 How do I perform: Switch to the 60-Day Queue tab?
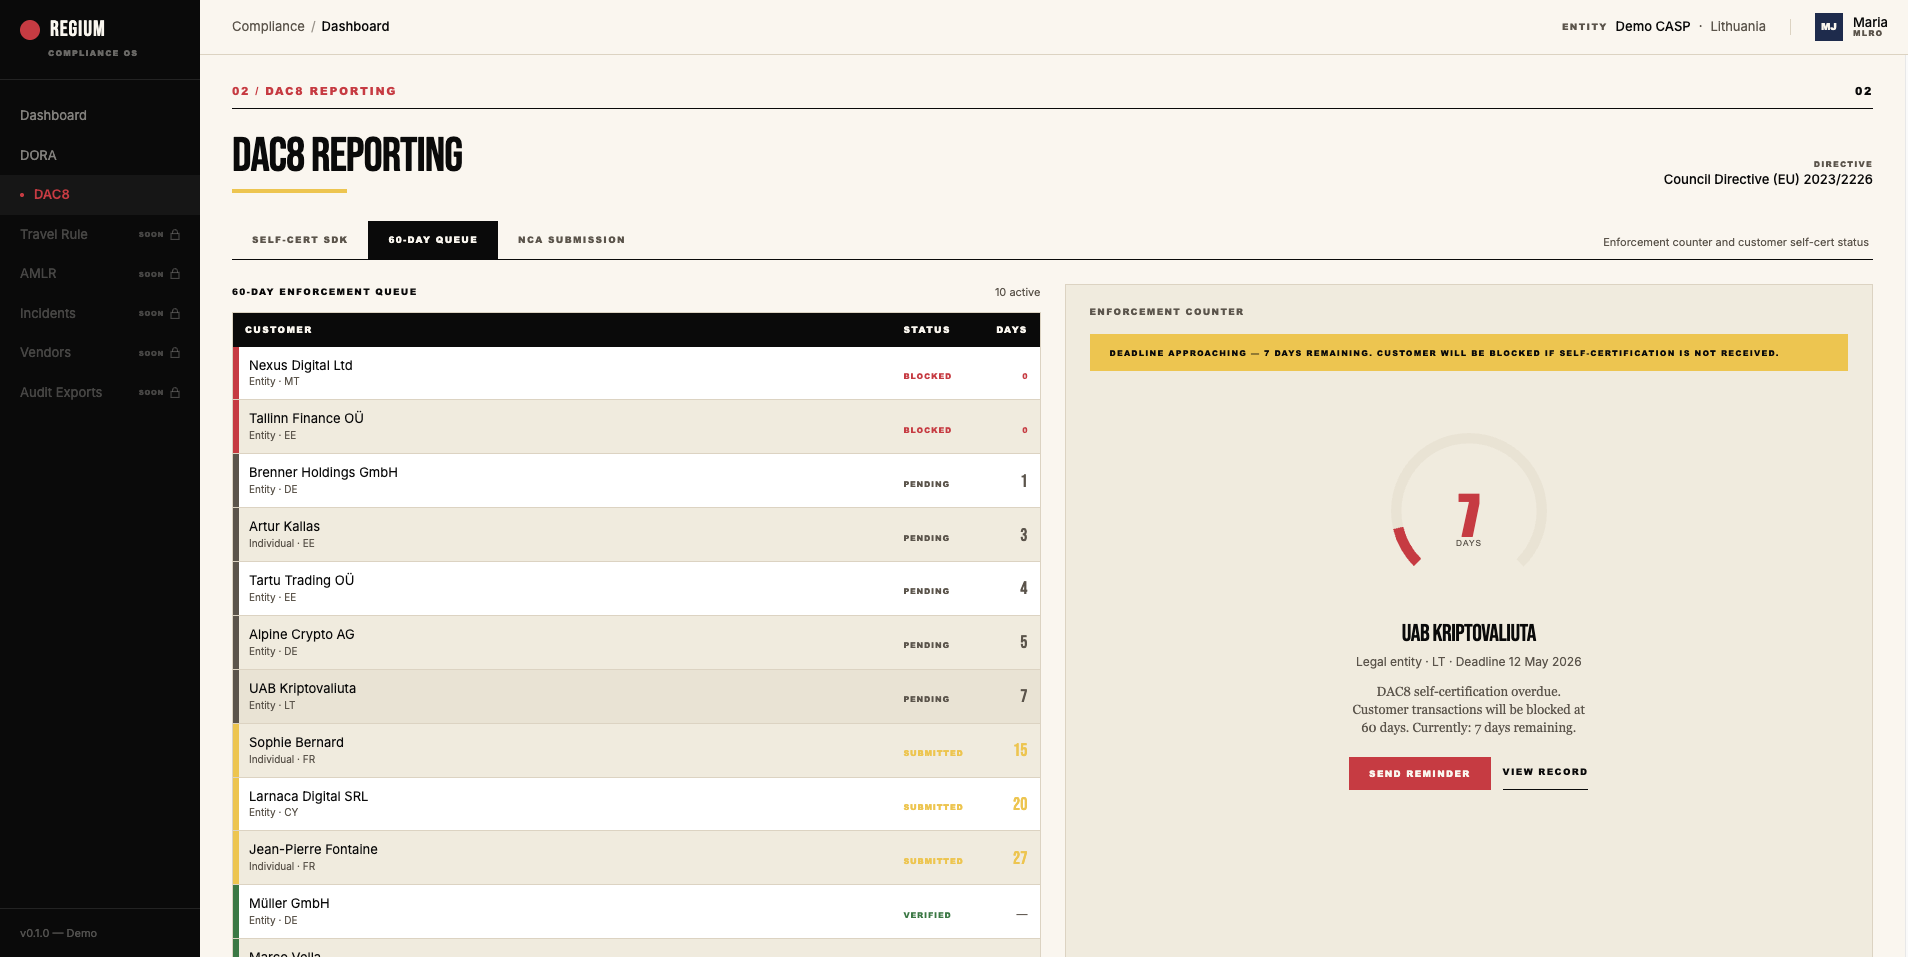tap(433, 240)
